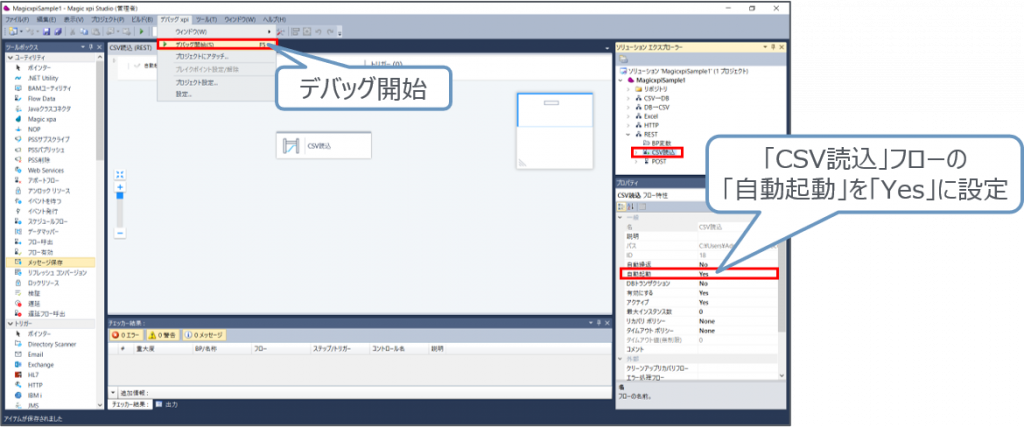Click the Email trigger in toolbox
The width and height of the screenshot is (1024, 427).
[x=36, y=354]
